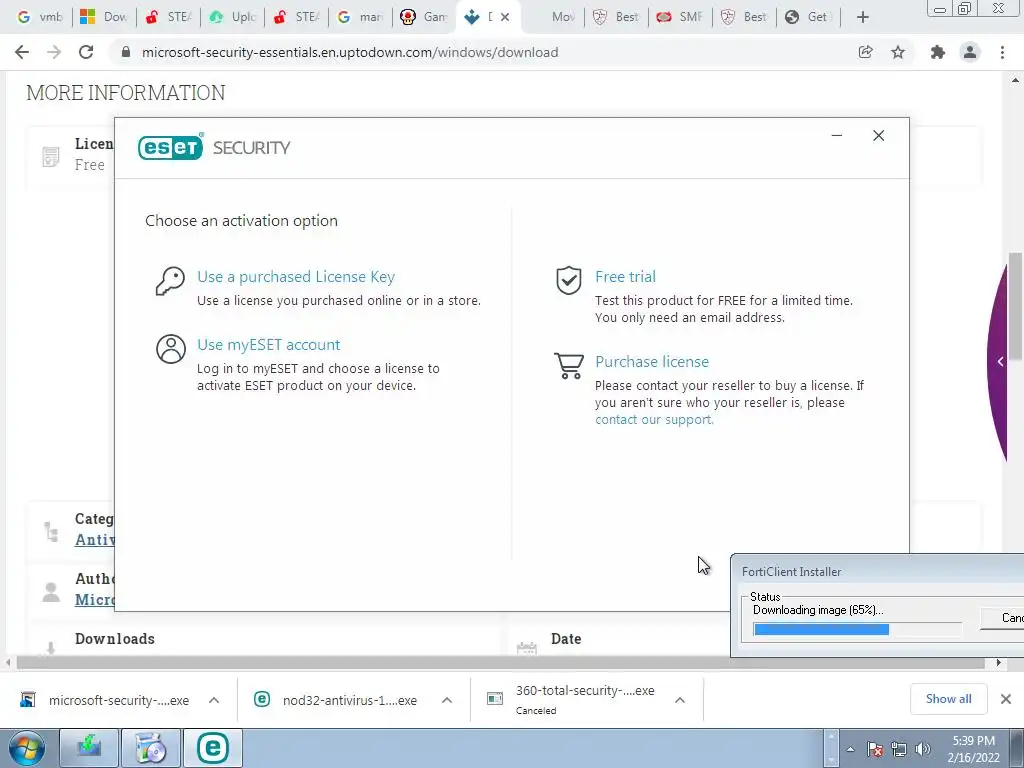The width and height of the screenshot is (1024, 768).
Task: Open the Chrome three-dot menu
Action: click(x=1002, y=52)
